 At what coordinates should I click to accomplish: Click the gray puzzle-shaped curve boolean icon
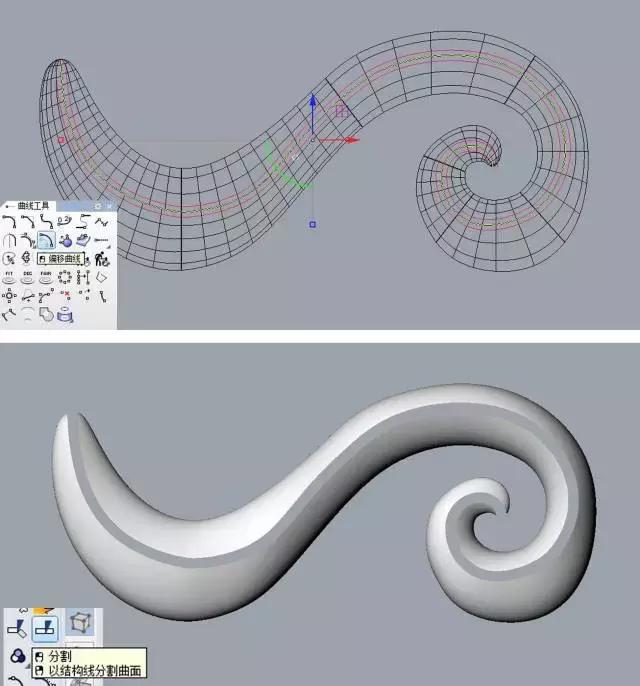(x=46, y=314)
